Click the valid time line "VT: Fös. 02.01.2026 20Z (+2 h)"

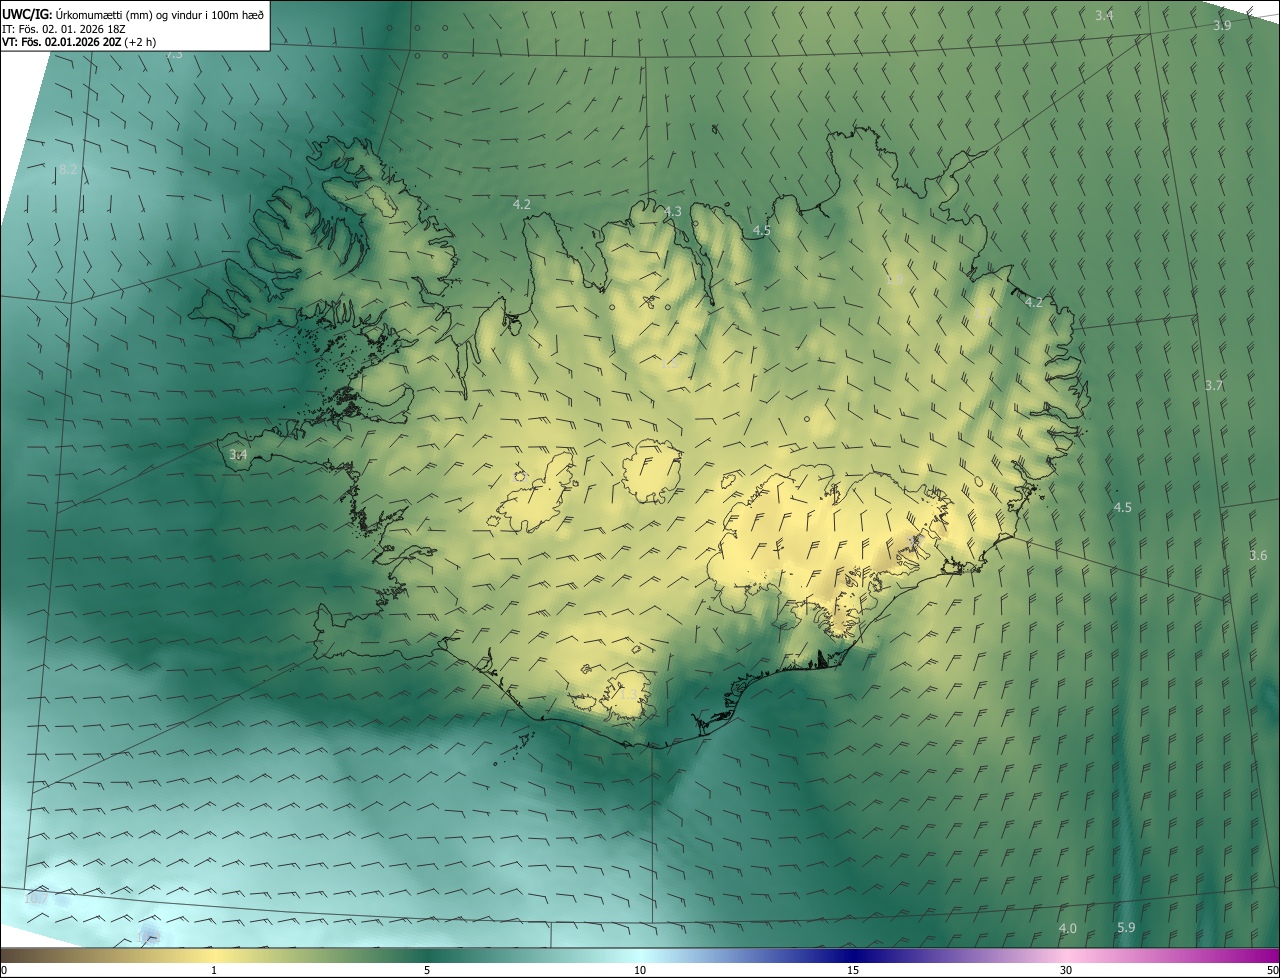79,42
